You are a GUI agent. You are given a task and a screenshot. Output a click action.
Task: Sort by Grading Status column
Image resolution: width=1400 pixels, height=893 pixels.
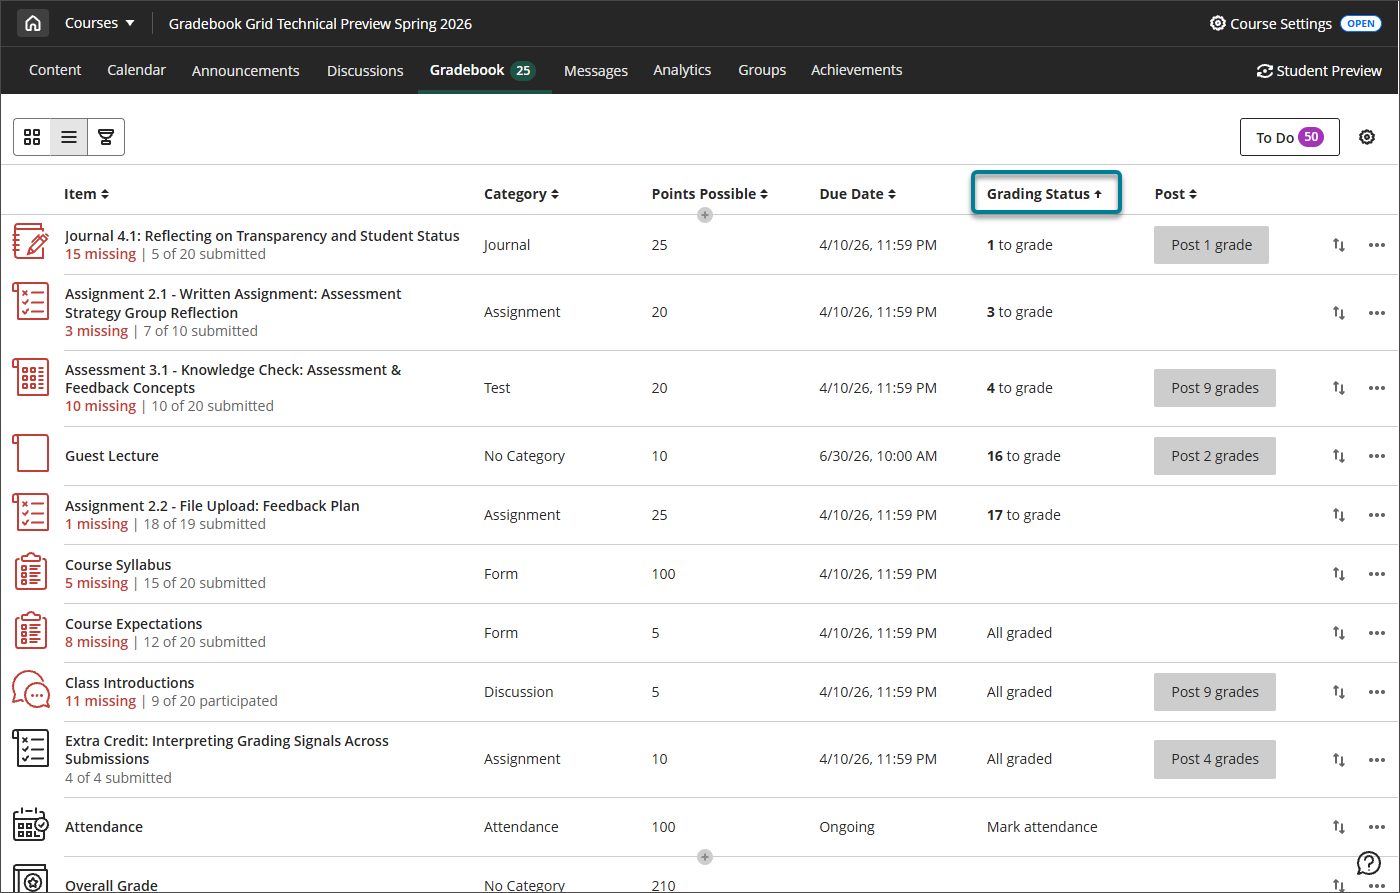[1045, 194]
